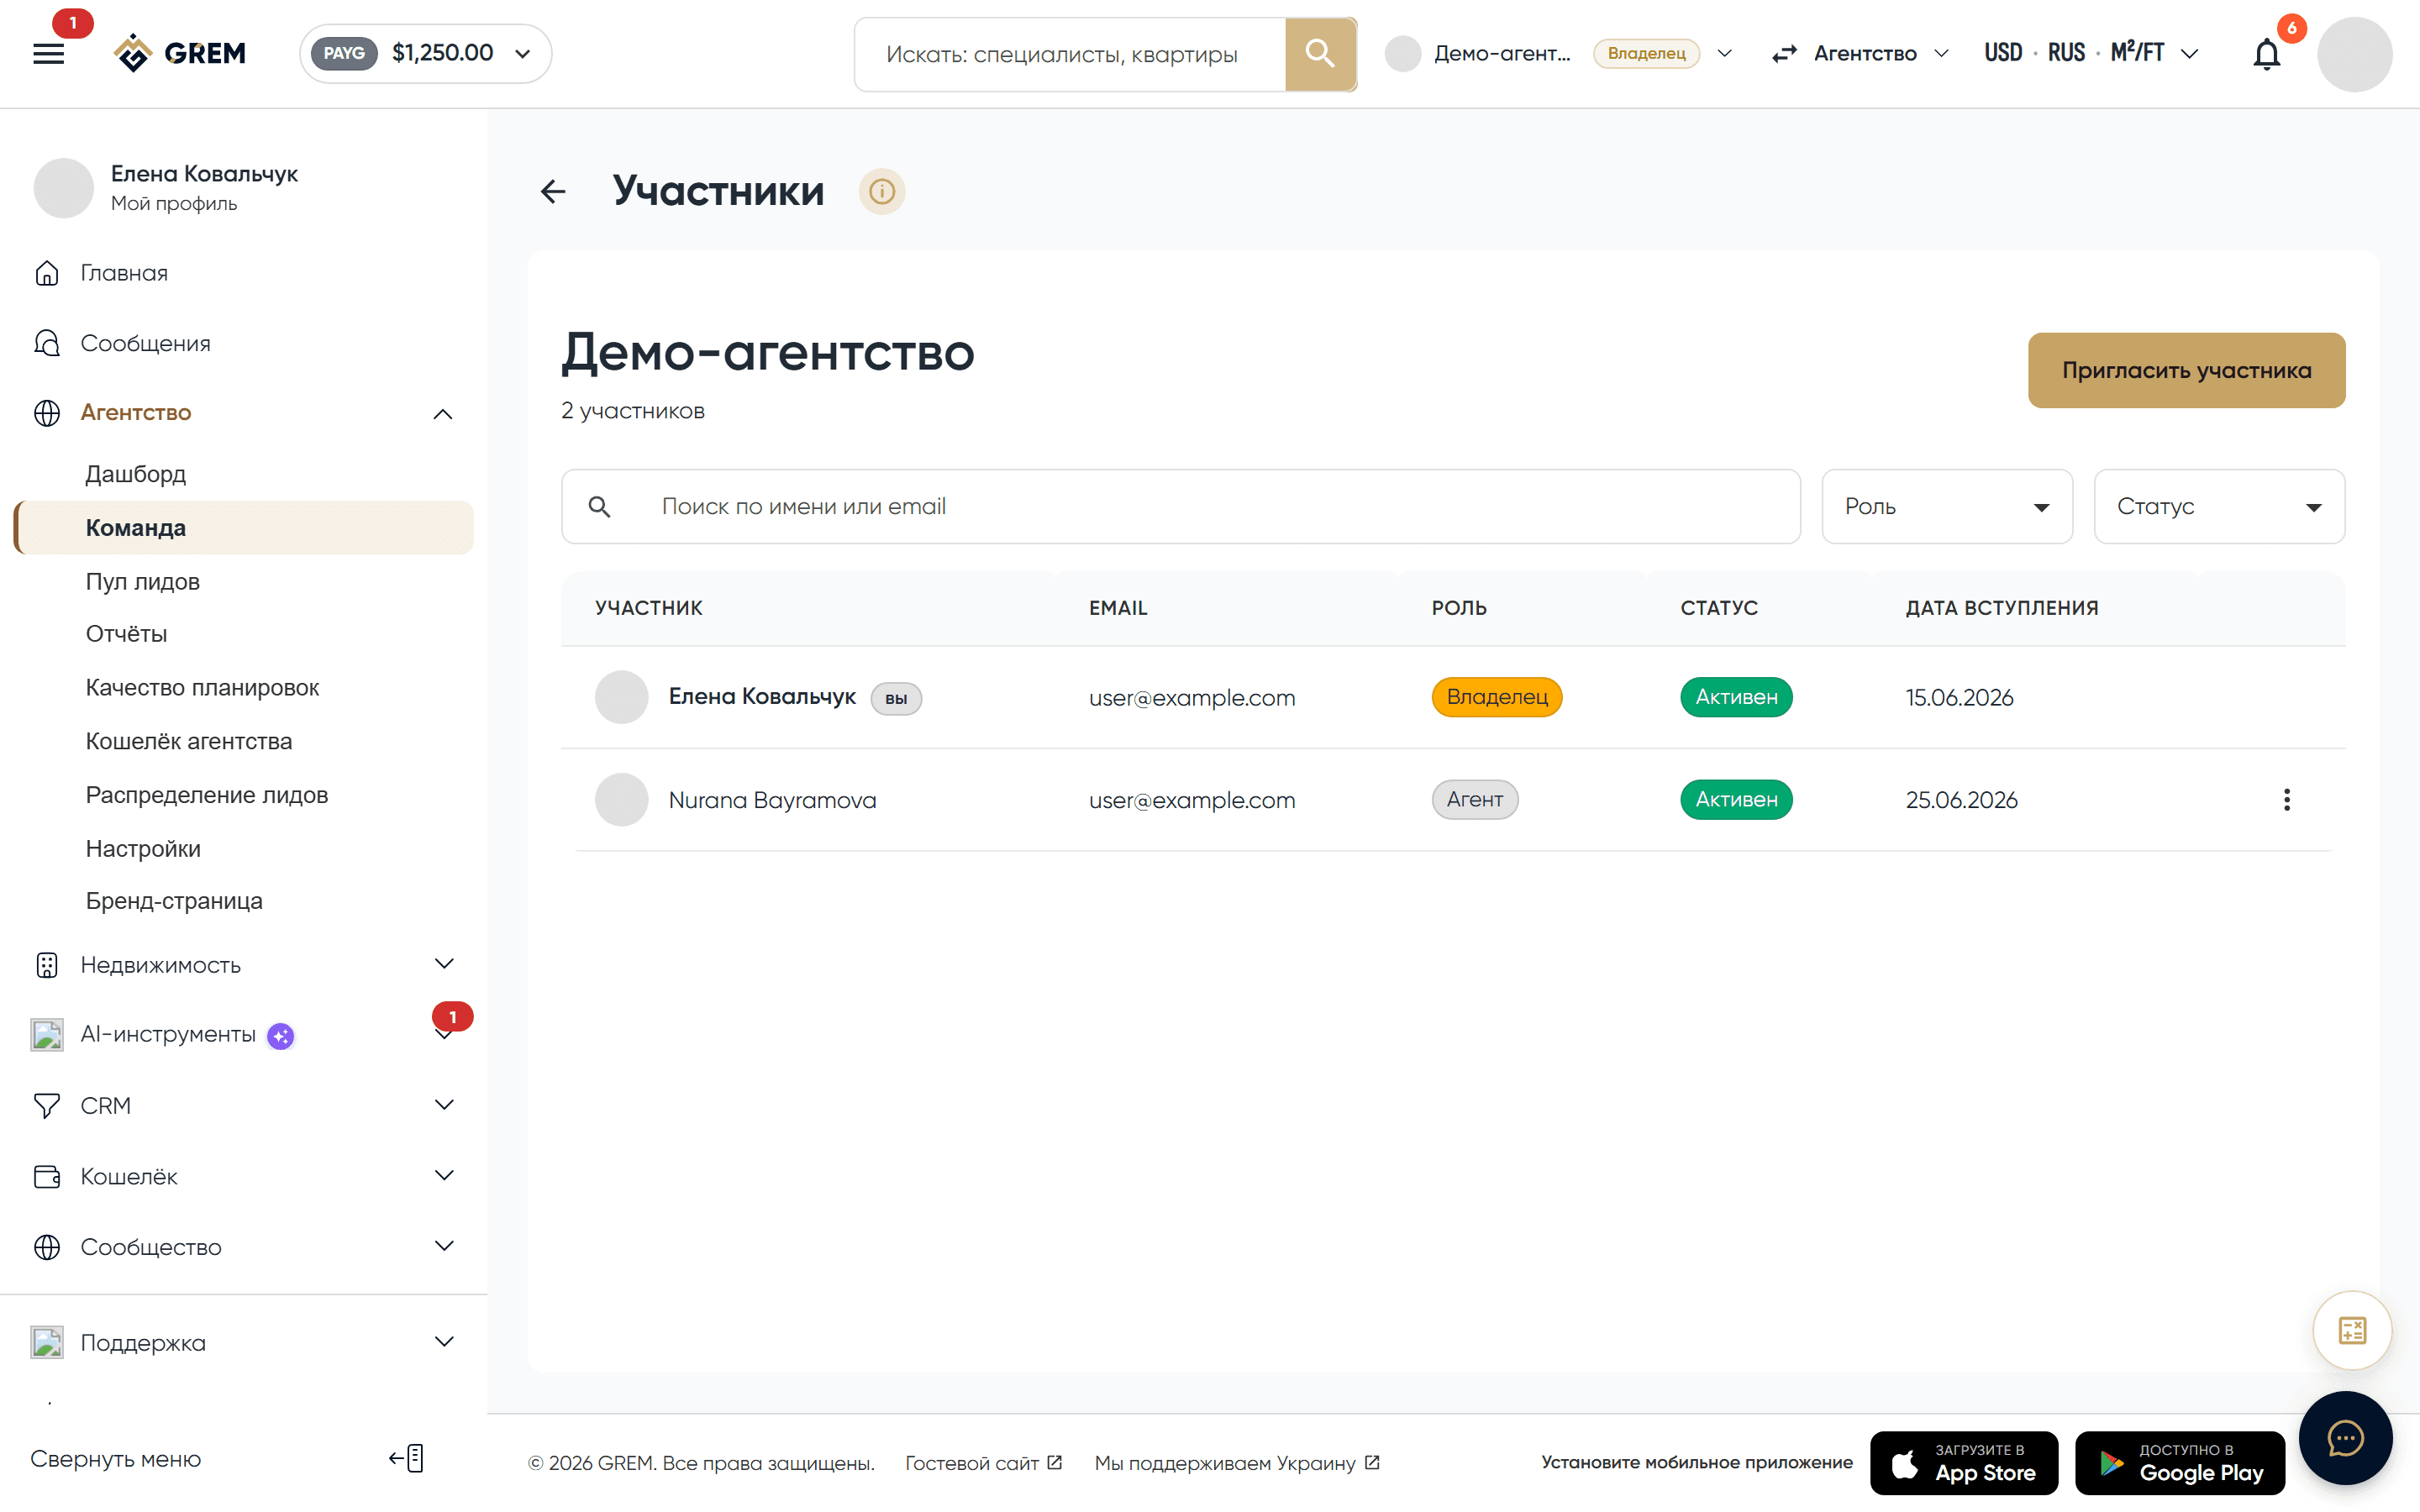The image size is (2420, 1512).
Task: Open the Статус filter dropdown
Action: coord(2218,506)
